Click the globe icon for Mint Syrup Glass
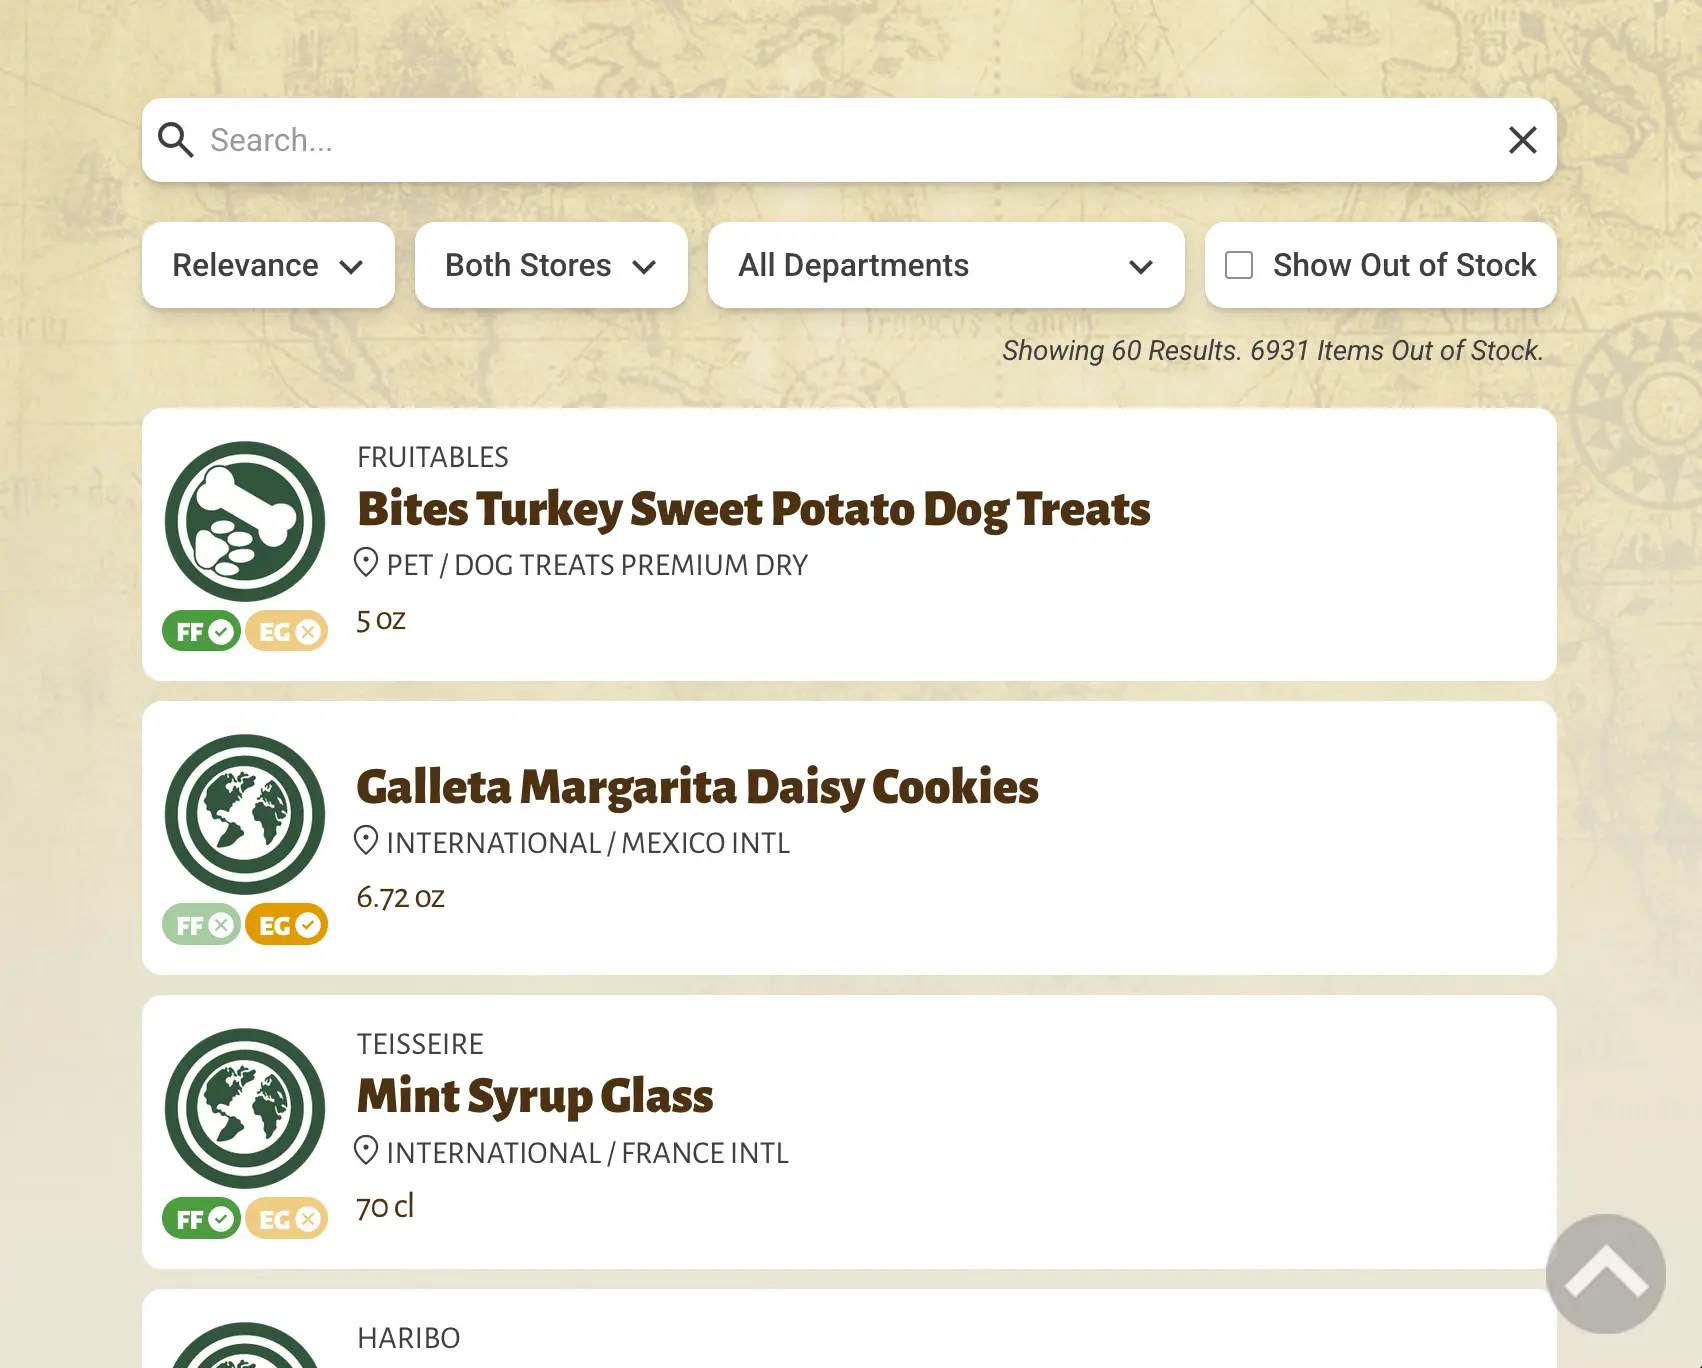 pyautogui.click(x=245, y=1108)
